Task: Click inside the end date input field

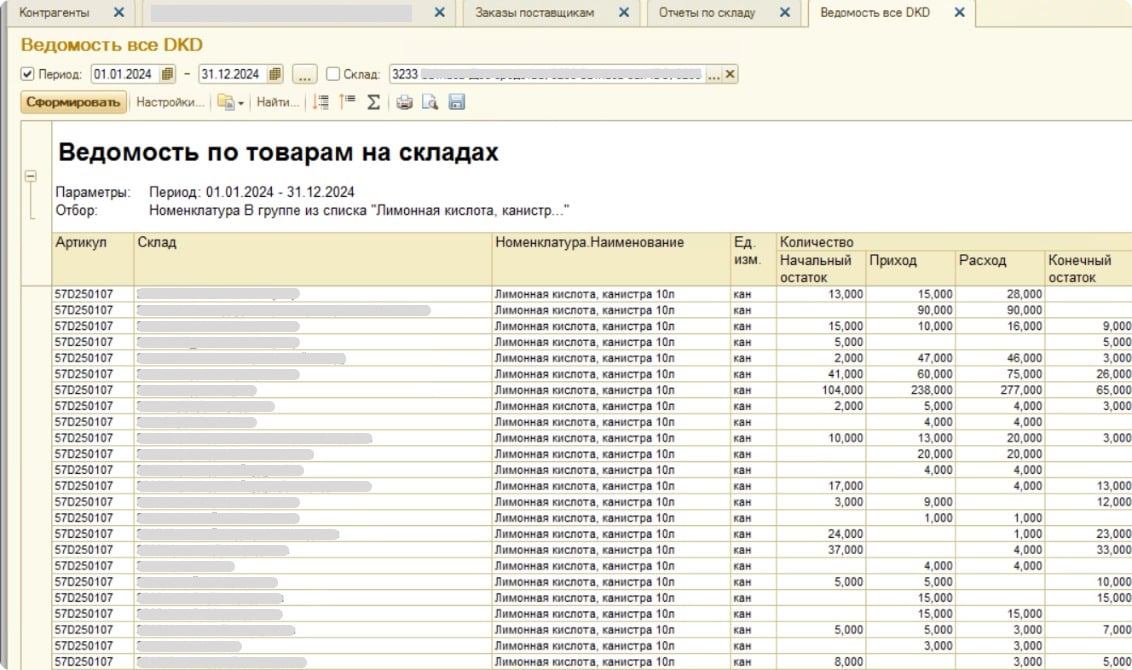Action: [x=230, y=73]
